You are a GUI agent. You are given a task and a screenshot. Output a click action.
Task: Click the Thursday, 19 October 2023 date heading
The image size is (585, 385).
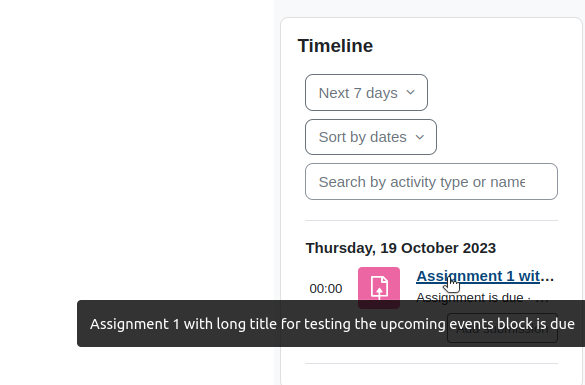401,248
